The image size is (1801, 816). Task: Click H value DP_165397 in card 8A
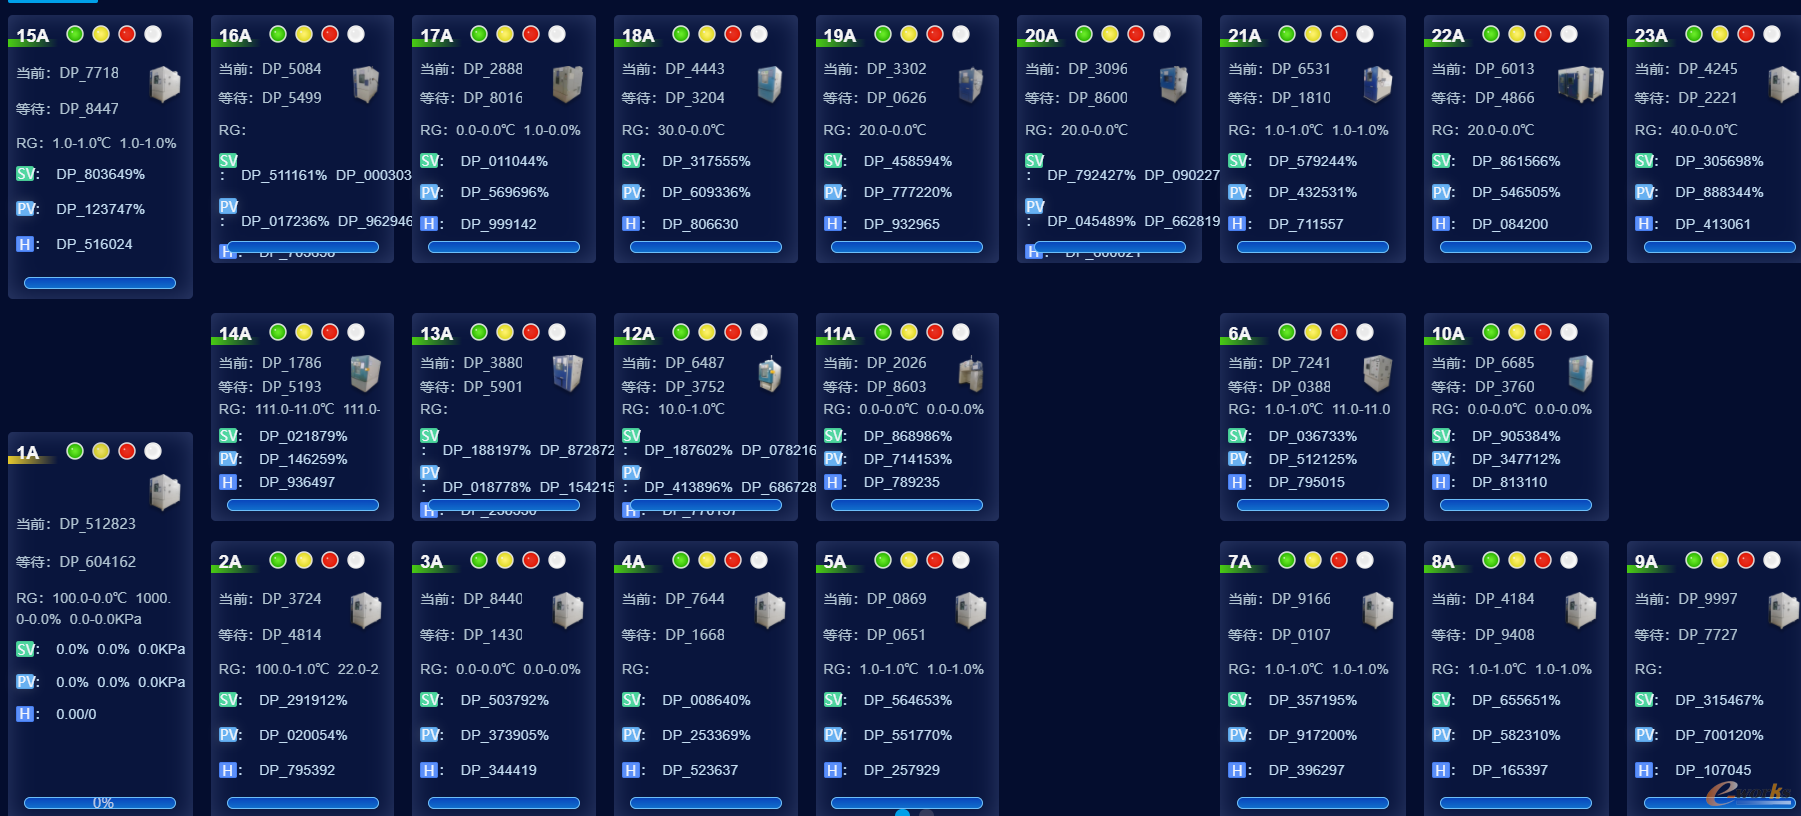pos(1510,770)
